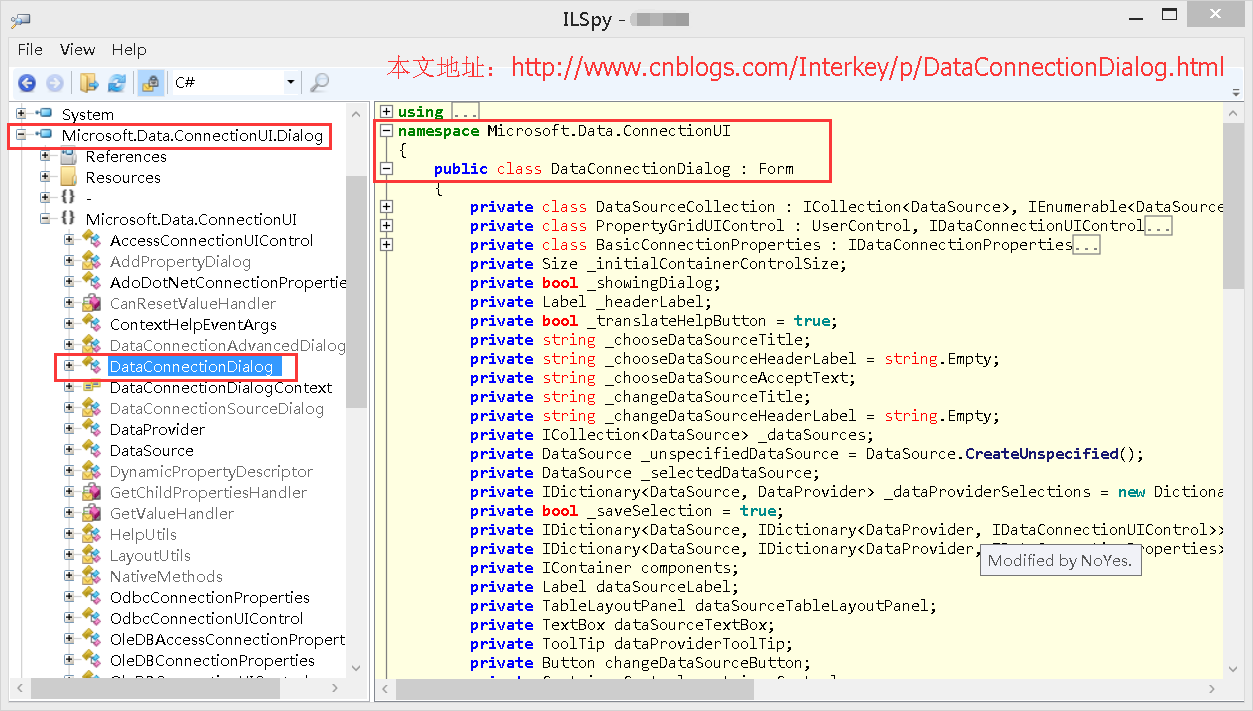1253x711 pixels.
Task: Open the Search magnifier tool
Action: pos(320,83)
